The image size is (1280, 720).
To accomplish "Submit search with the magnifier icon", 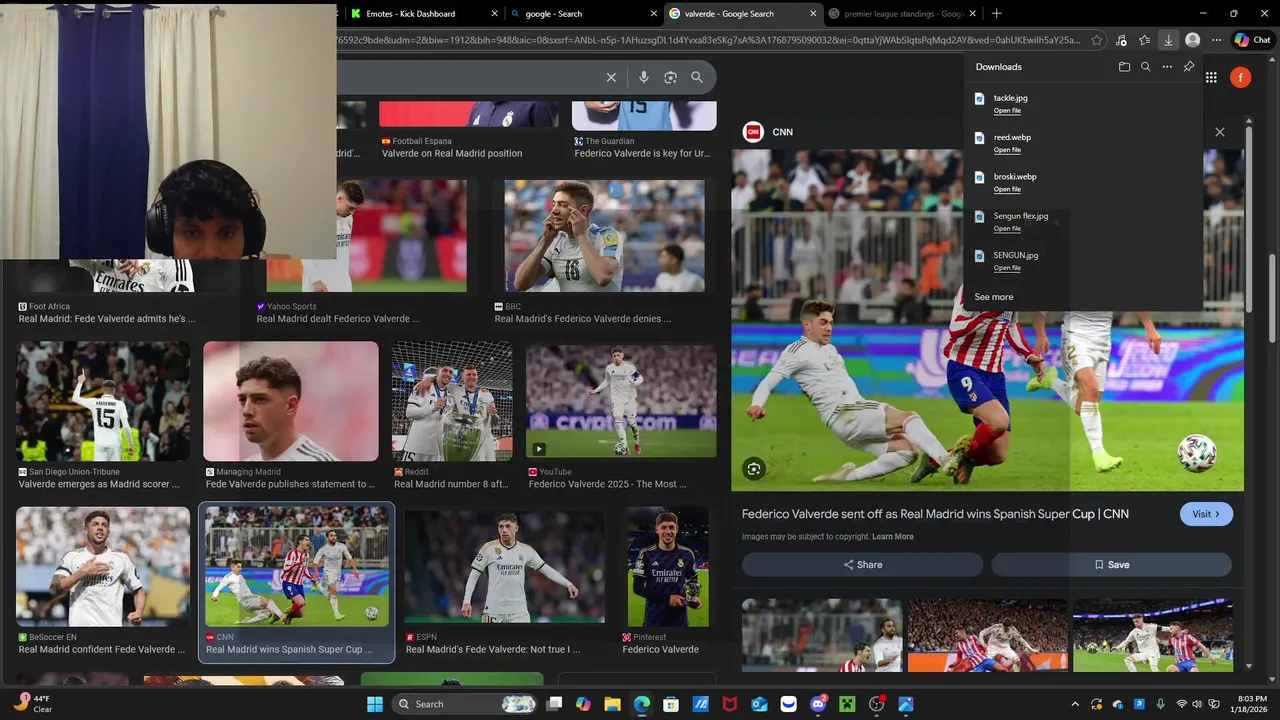I will (x=697, y=77).
